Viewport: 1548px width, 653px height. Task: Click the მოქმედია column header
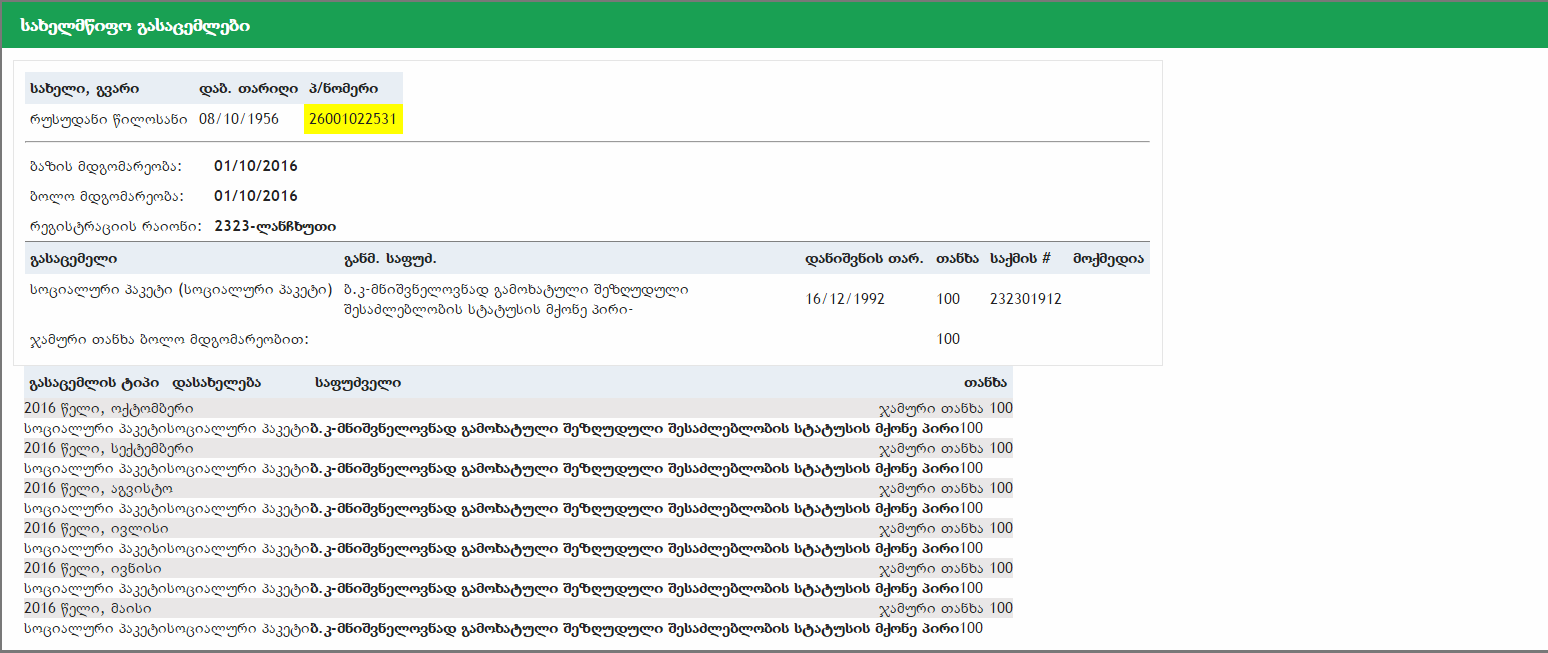coord(1108,258)
